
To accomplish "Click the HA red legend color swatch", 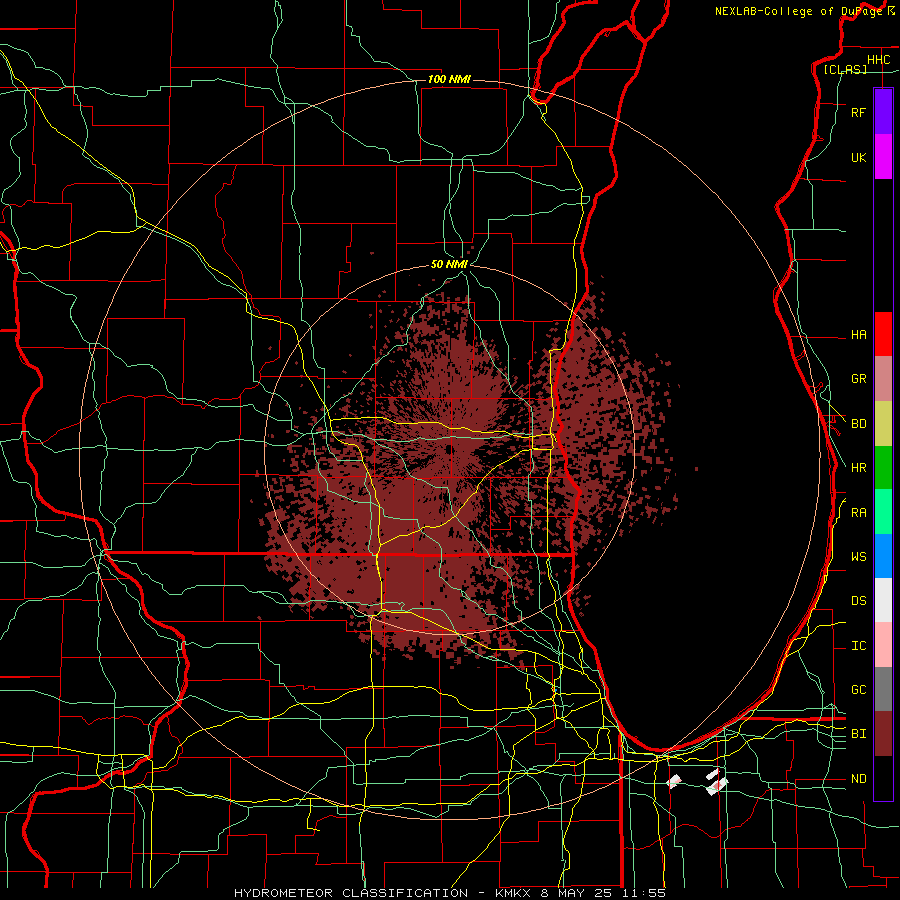I will click(x=883, y=334).
